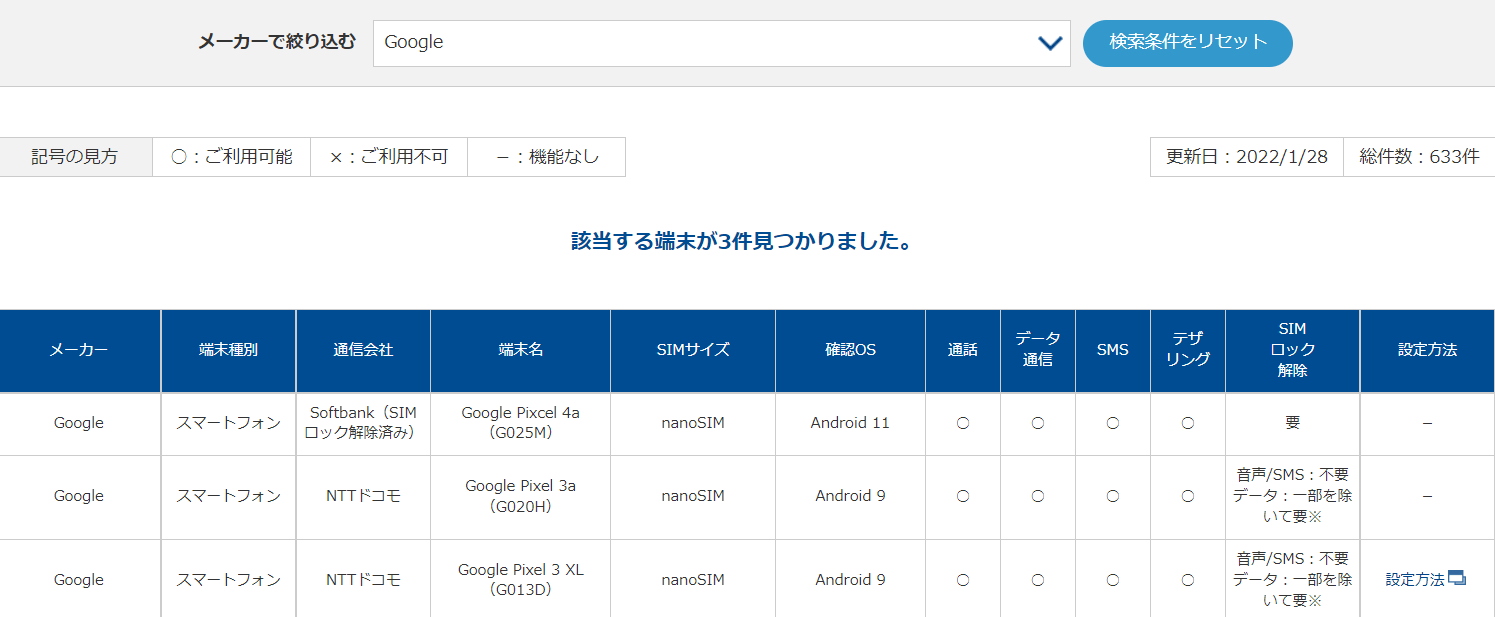Screen dimensions: 1495x617
Task: Click the ×:ご利用不可 legend item
Action: (x=389, y=157)
